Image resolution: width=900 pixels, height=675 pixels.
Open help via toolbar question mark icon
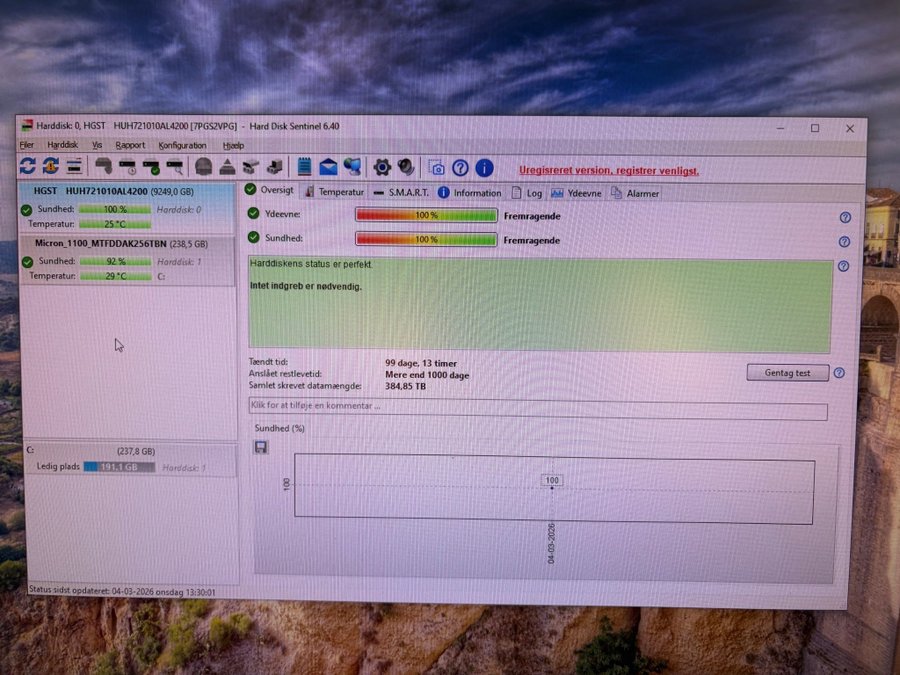pos(460,168)
